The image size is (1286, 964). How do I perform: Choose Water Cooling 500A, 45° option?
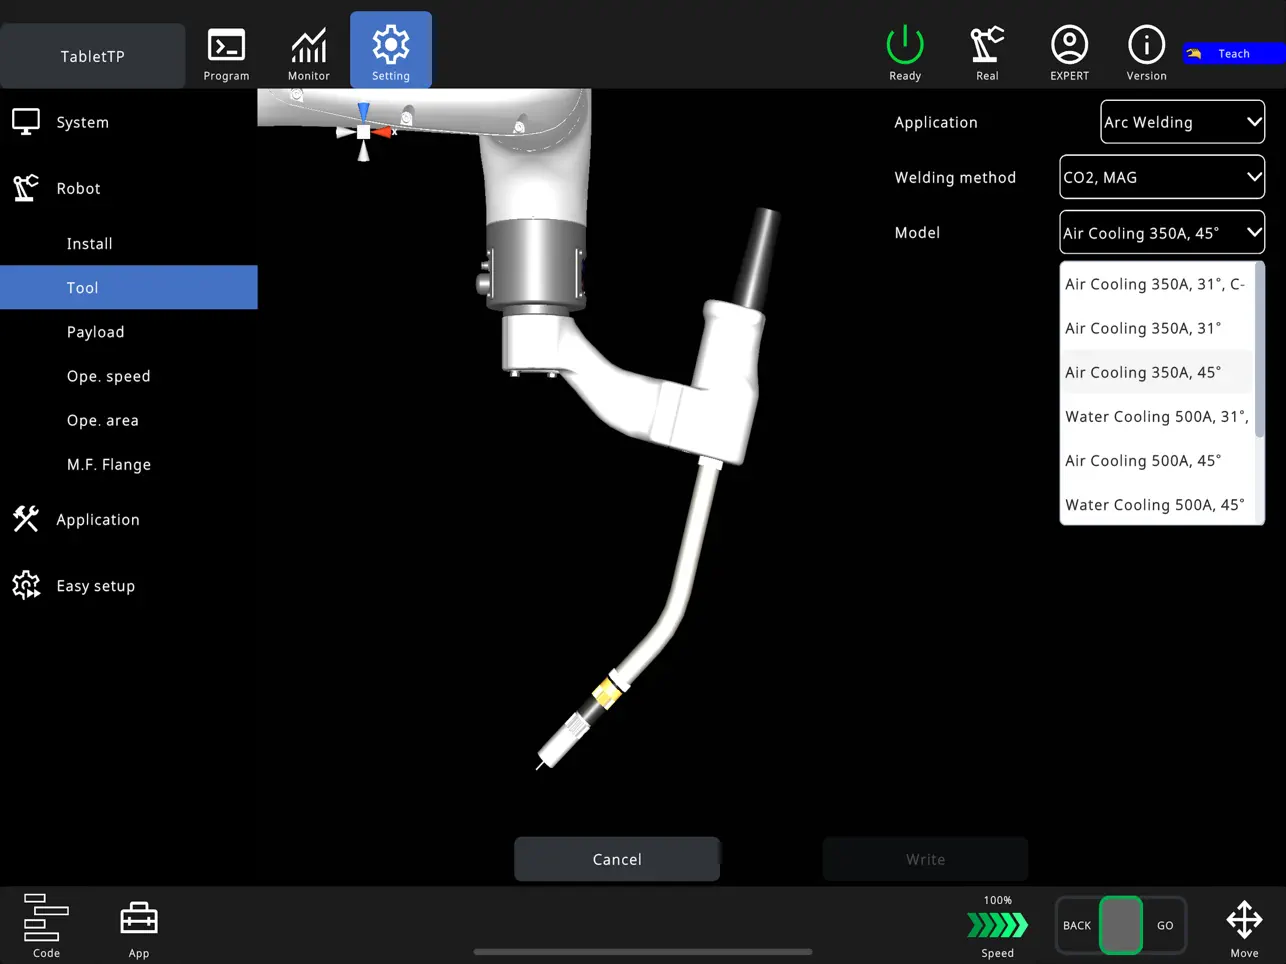(1157, 504)
